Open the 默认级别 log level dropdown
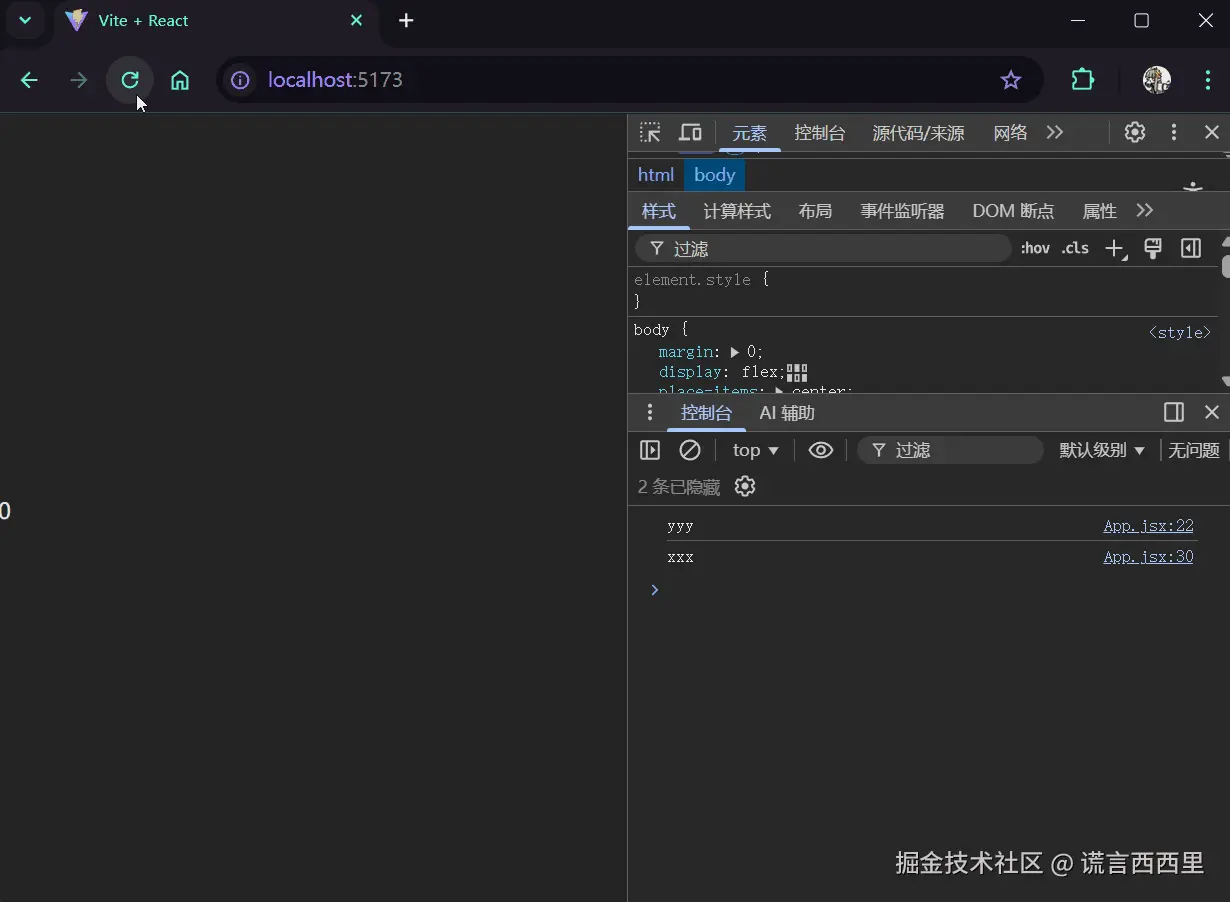 [1101, 450]
